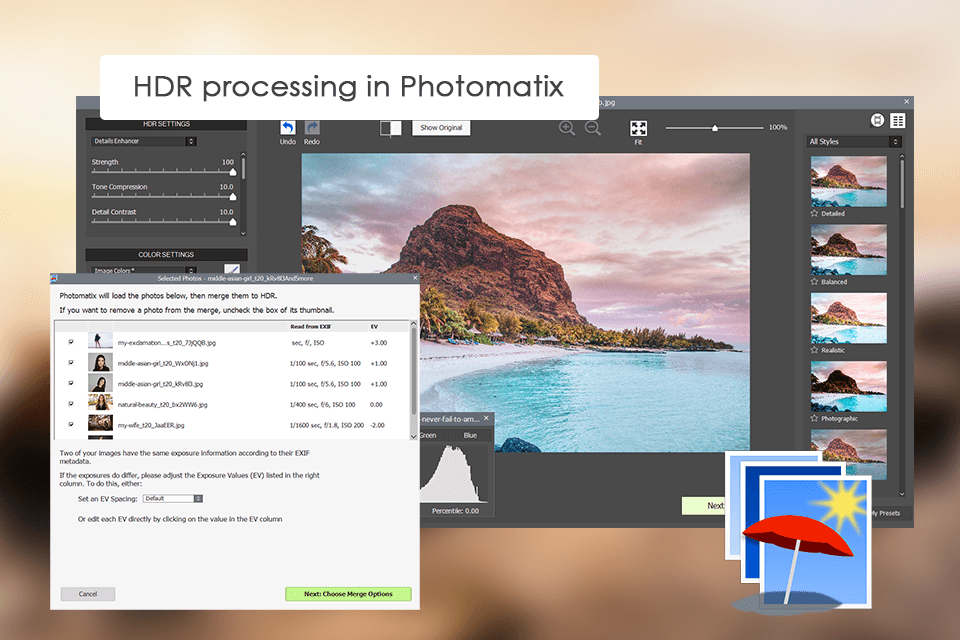
Task: Click the Percentile: 0.00 readout
Action: click(456, 511)
